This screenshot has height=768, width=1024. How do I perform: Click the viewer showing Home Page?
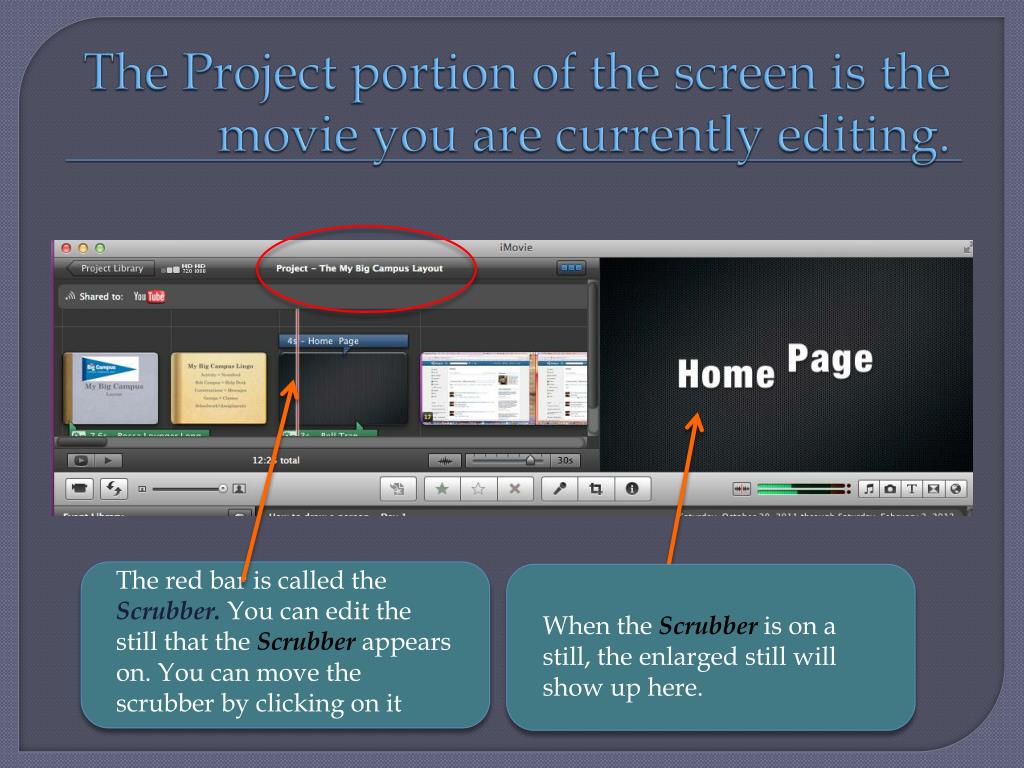(x=786, y=364)
